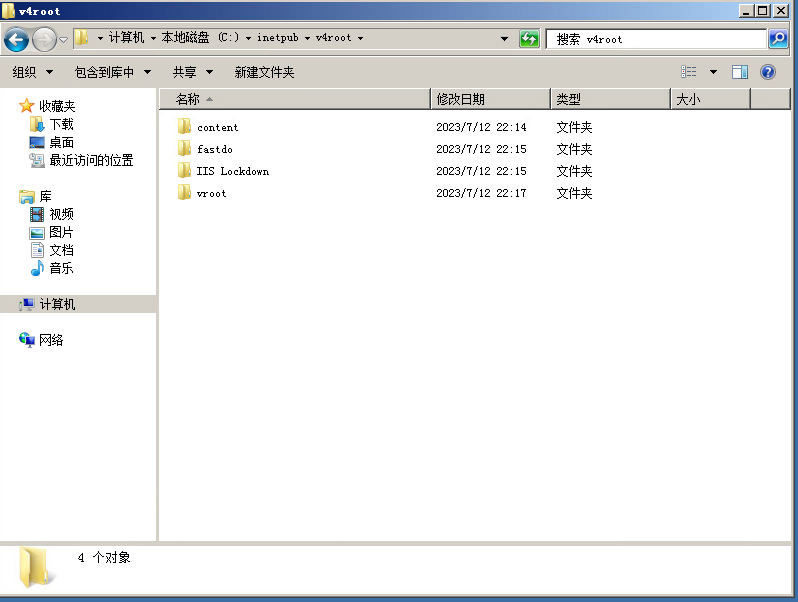Expand the arrow after 计算机 in breadcrumb
The image size is (798, 602).
[x=153, y=38]
